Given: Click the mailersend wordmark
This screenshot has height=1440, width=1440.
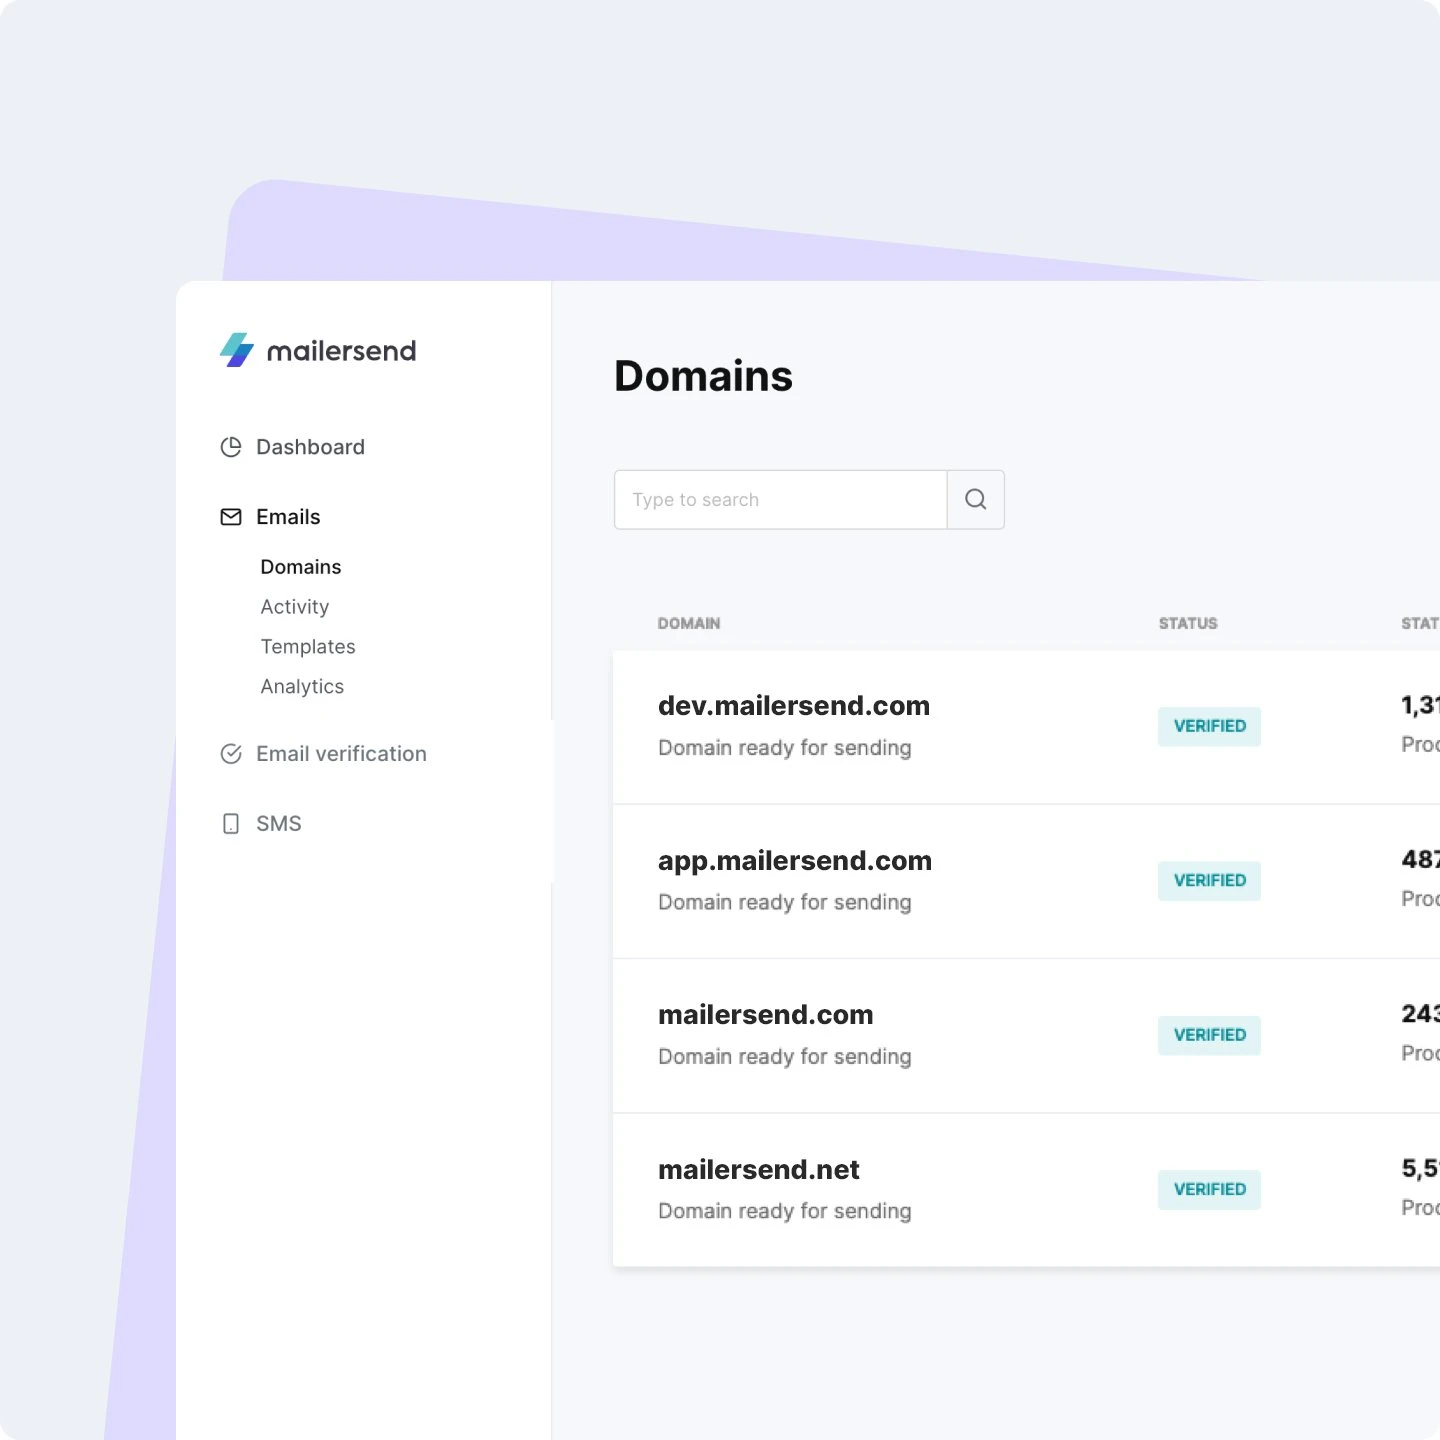Looking at the screenshot, I should coord(341,351).
